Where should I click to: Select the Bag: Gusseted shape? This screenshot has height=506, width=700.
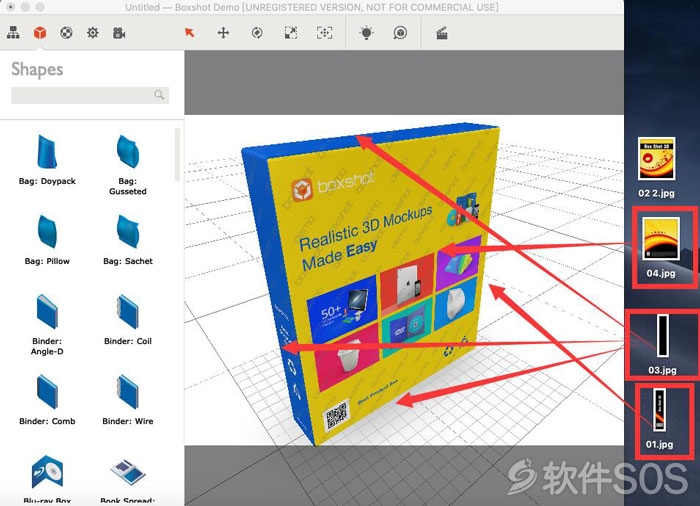click(128, 164)
